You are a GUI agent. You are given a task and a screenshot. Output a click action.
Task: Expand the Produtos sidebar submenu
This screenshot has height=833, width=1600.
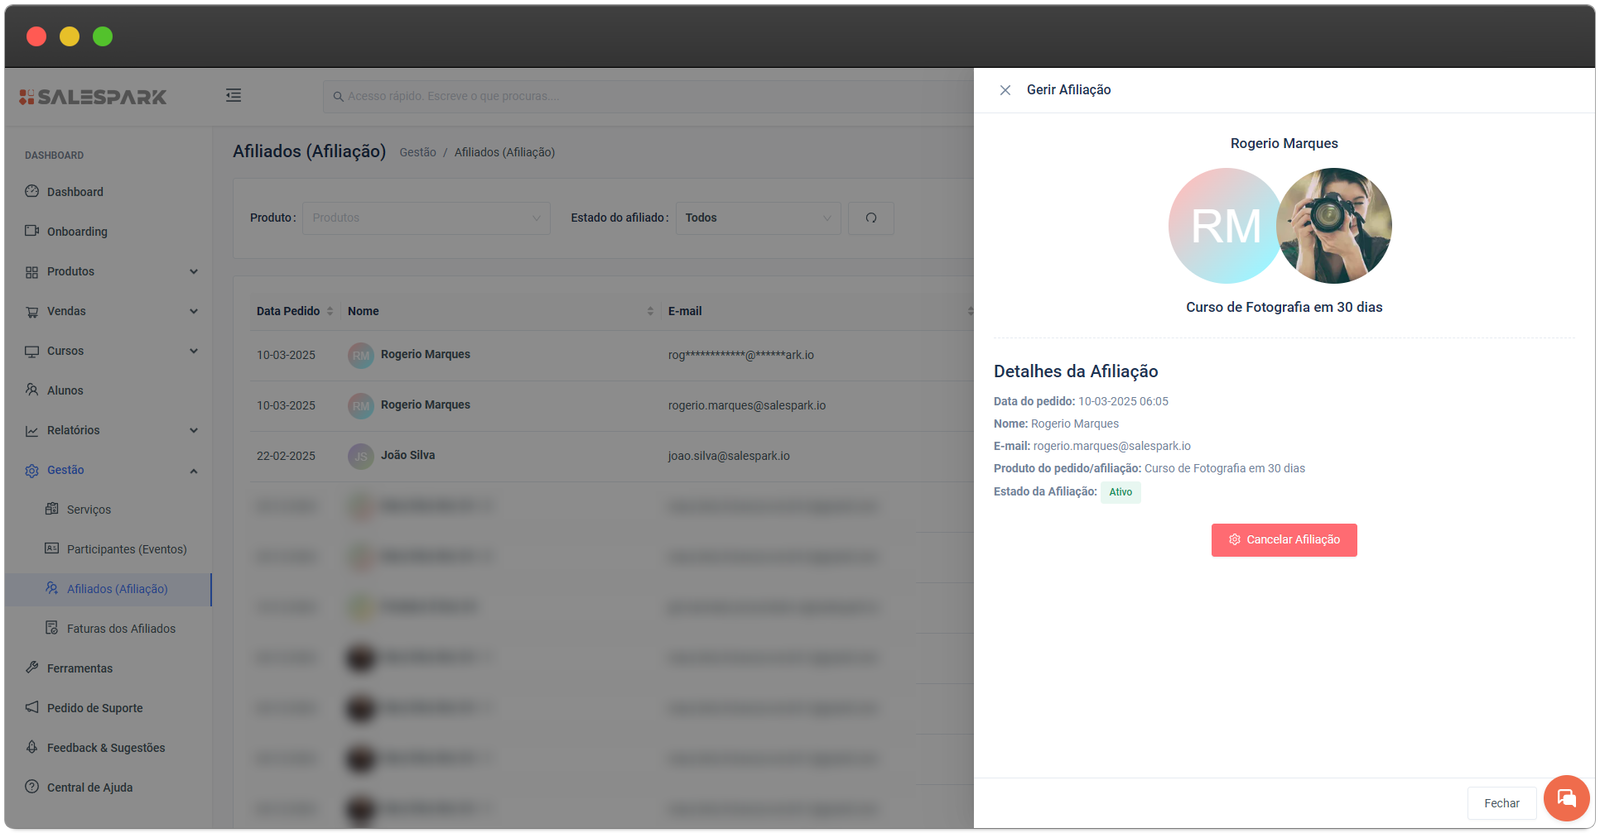click(x=193, y=272)
